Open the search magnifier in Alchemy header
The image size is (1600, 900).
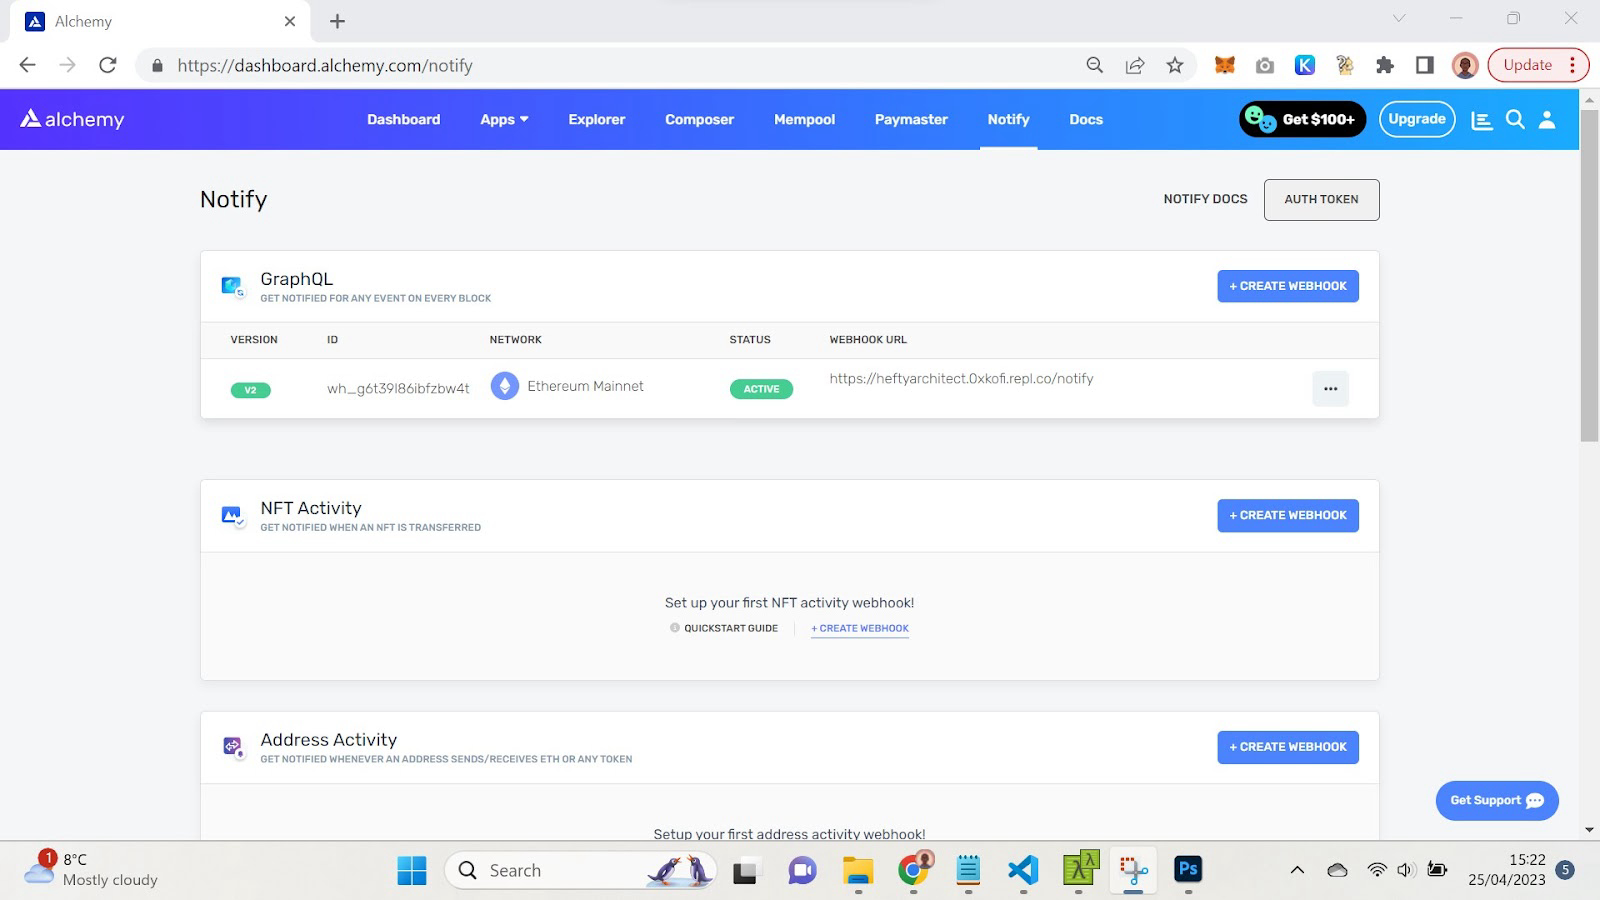pyautogui.click(x=1515, y=120)
